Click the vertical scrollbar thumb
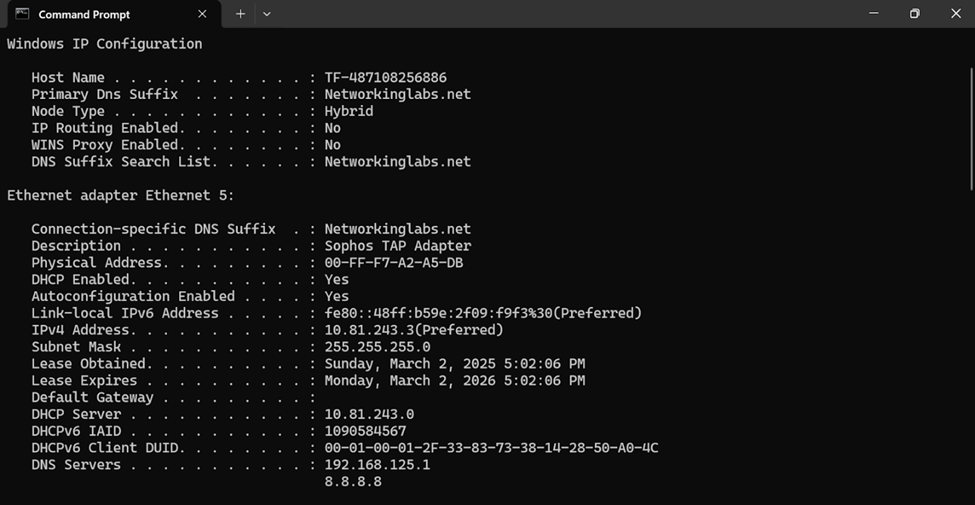 (971, 128)
